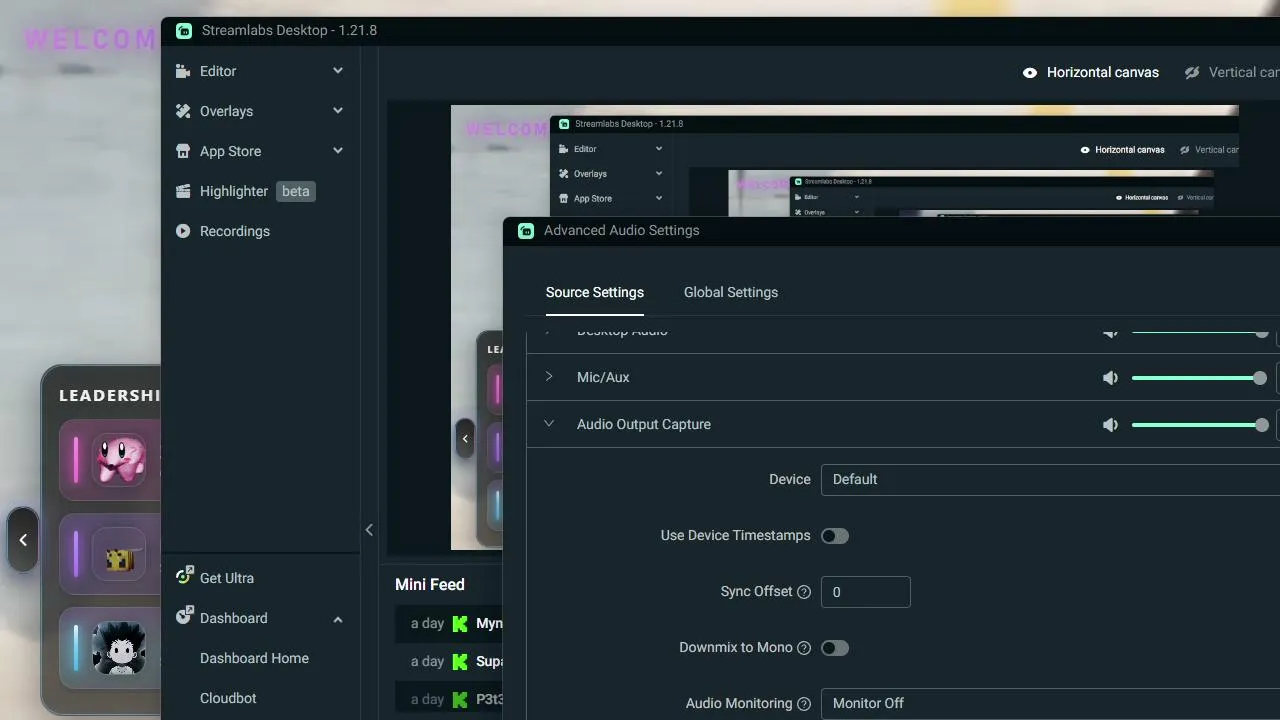Screen dimensions: 1280x720
Task: Click the help icon beside Audio Monitoring
Action: [x=804, y=704]
